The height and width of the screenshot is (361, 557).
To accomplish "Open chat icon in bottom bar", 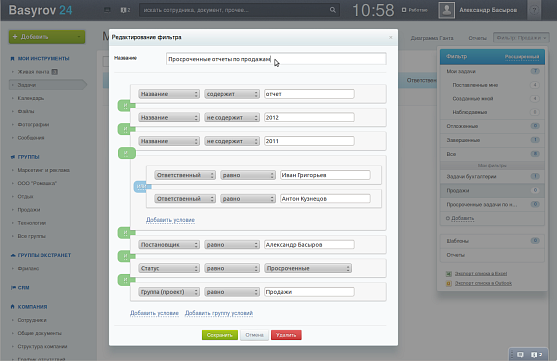I will click(520, 355).
